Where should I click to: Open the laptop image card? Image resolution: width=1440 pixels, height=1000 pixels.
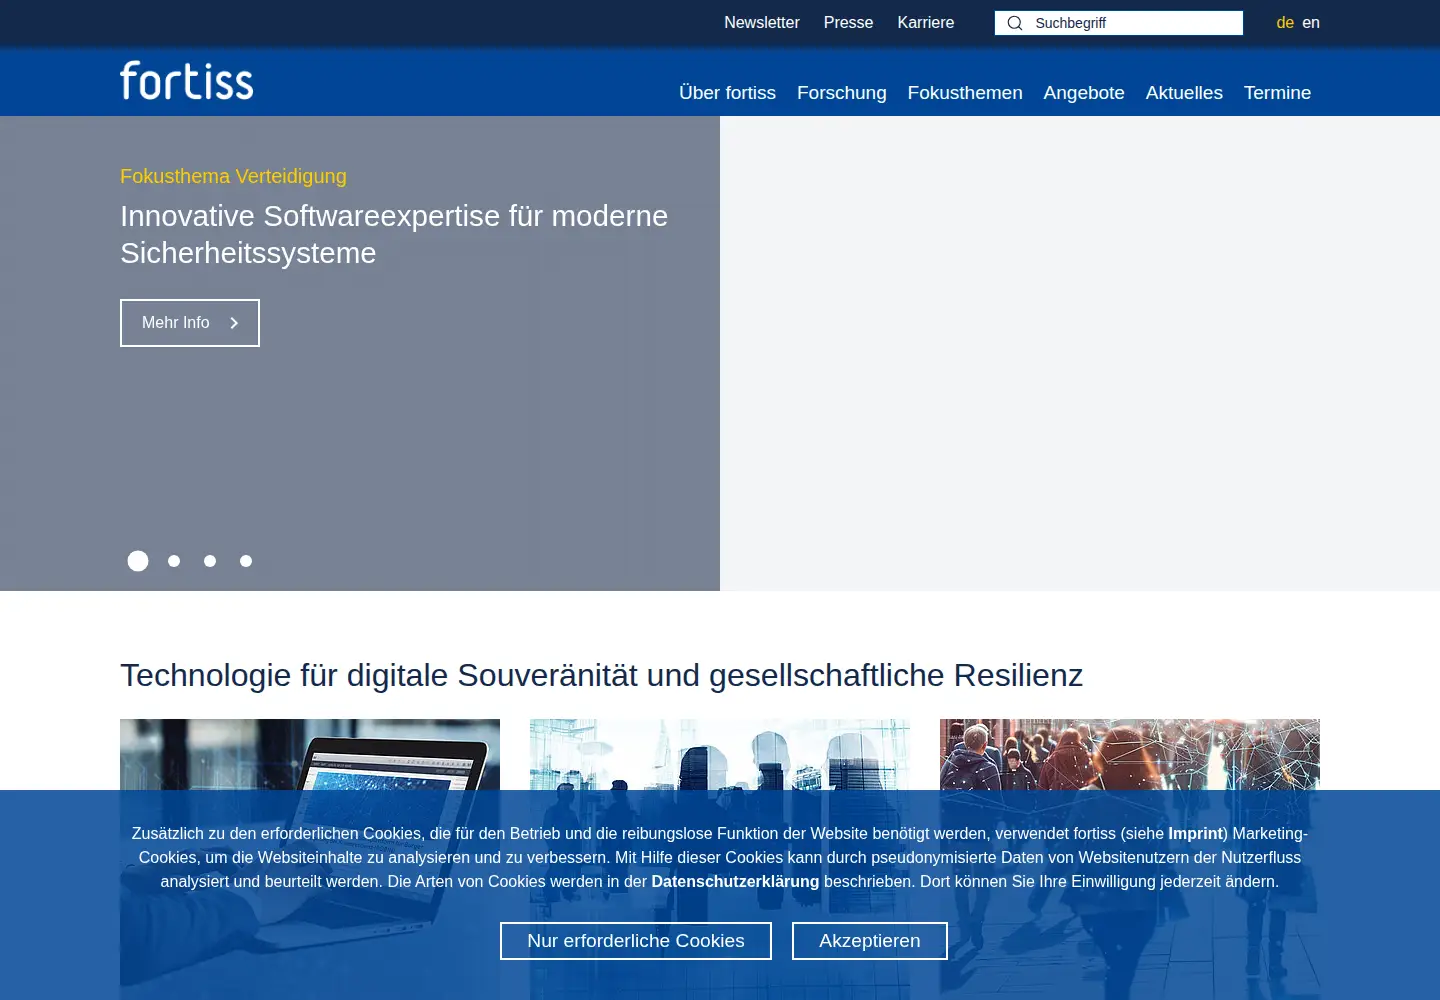pos(310,859)
